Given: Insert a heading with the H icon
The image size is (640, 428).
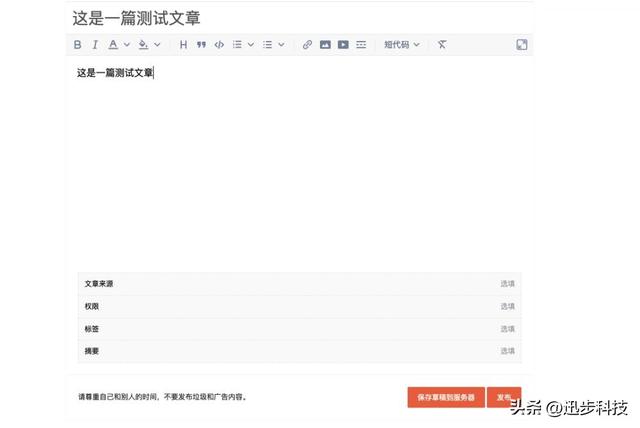Looking at the screenshot, I should tap(184, 44).
